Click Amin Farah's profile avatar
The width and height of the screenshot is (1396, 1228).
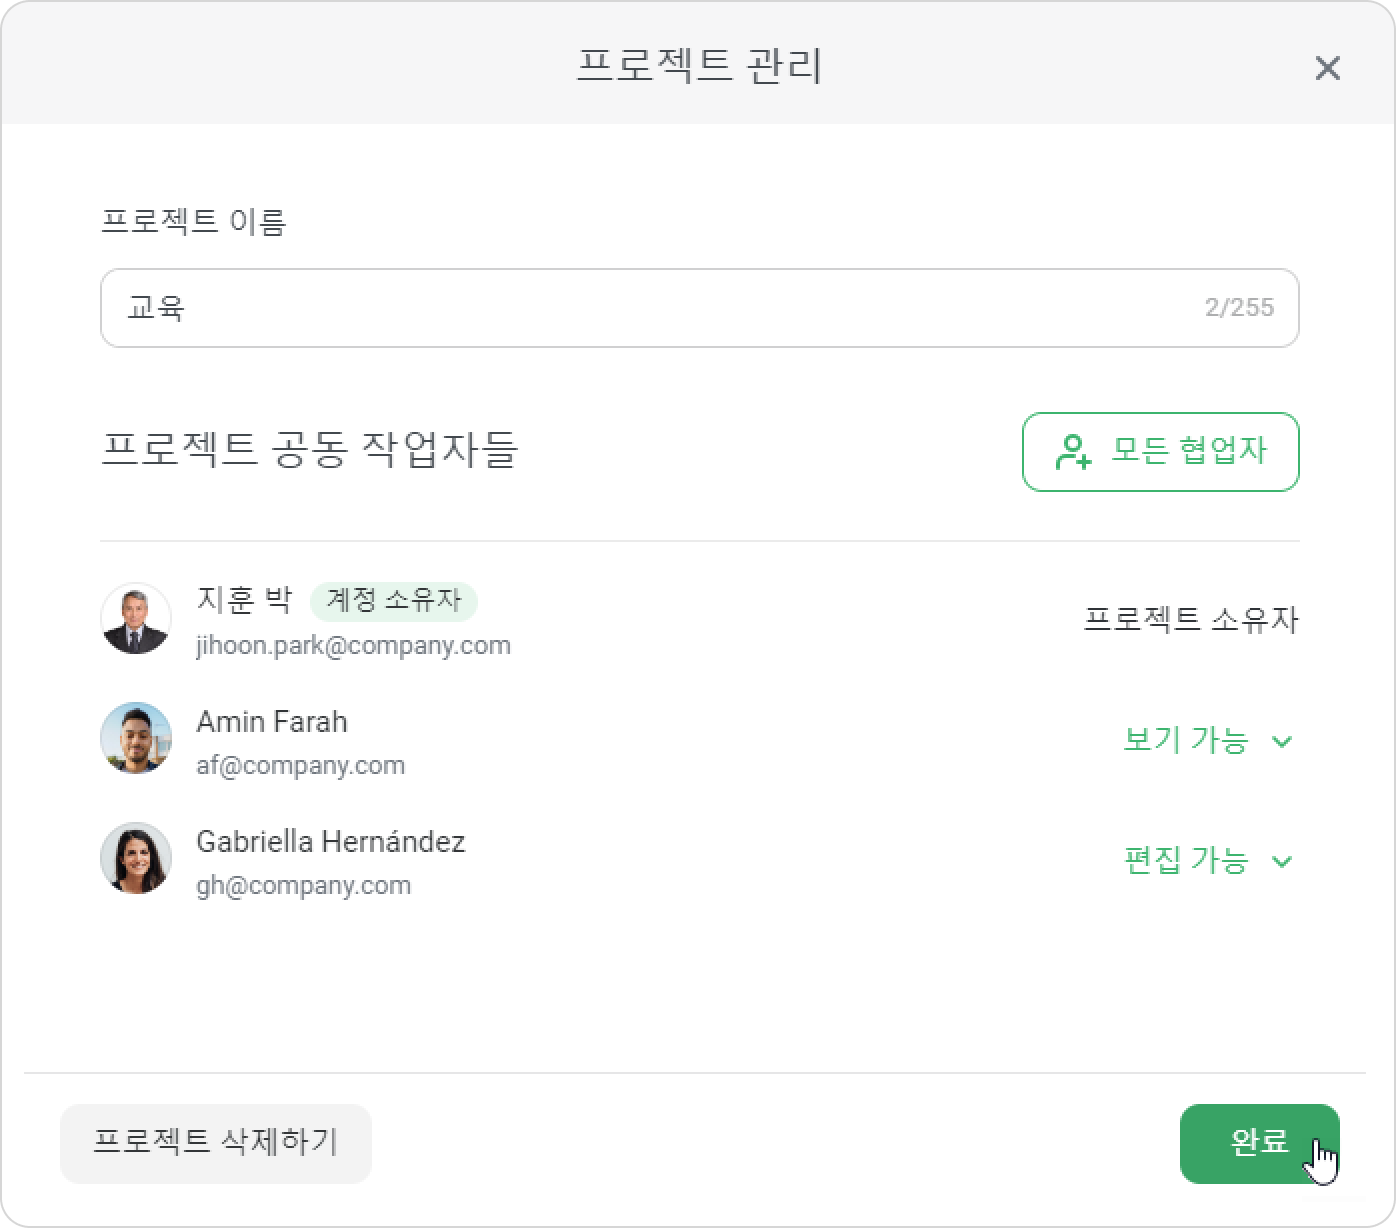click(x=136, y=738)
